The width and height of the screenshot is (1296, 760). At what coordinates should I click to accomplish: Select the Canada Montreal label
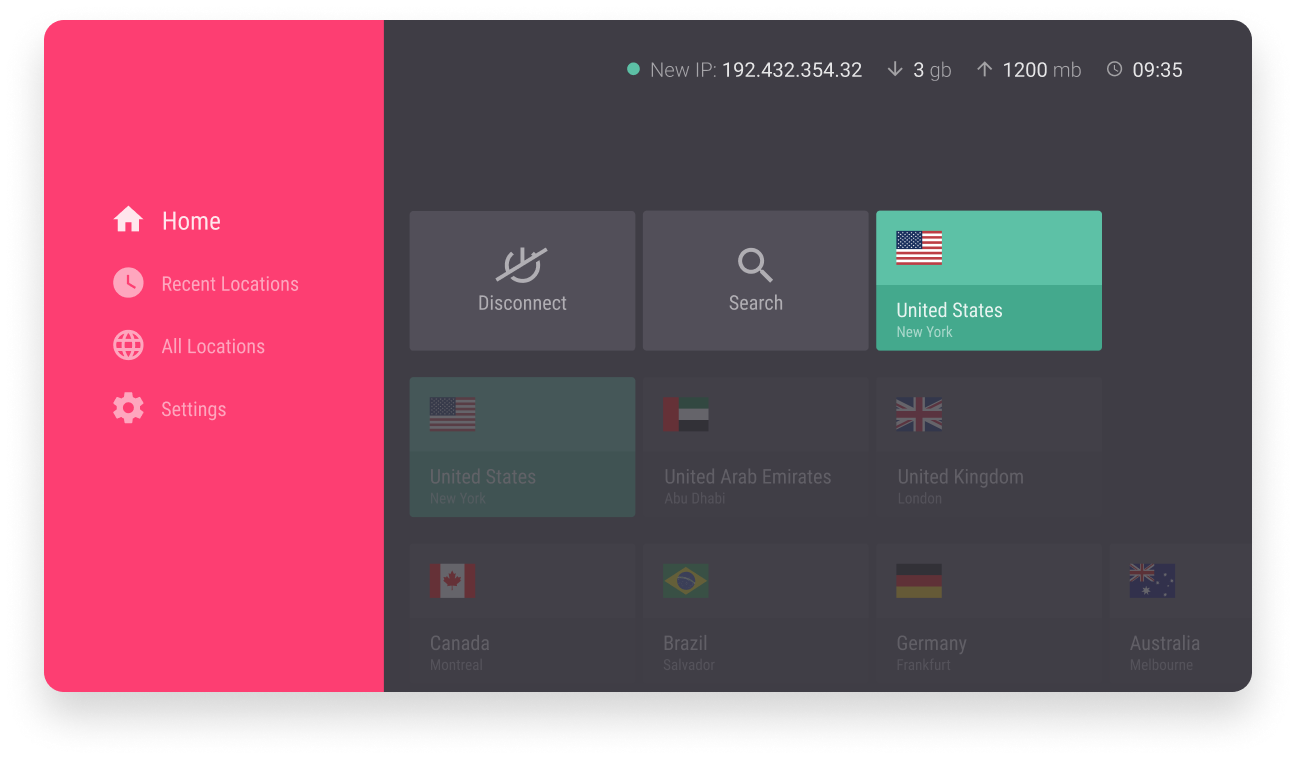click(460, 652)
